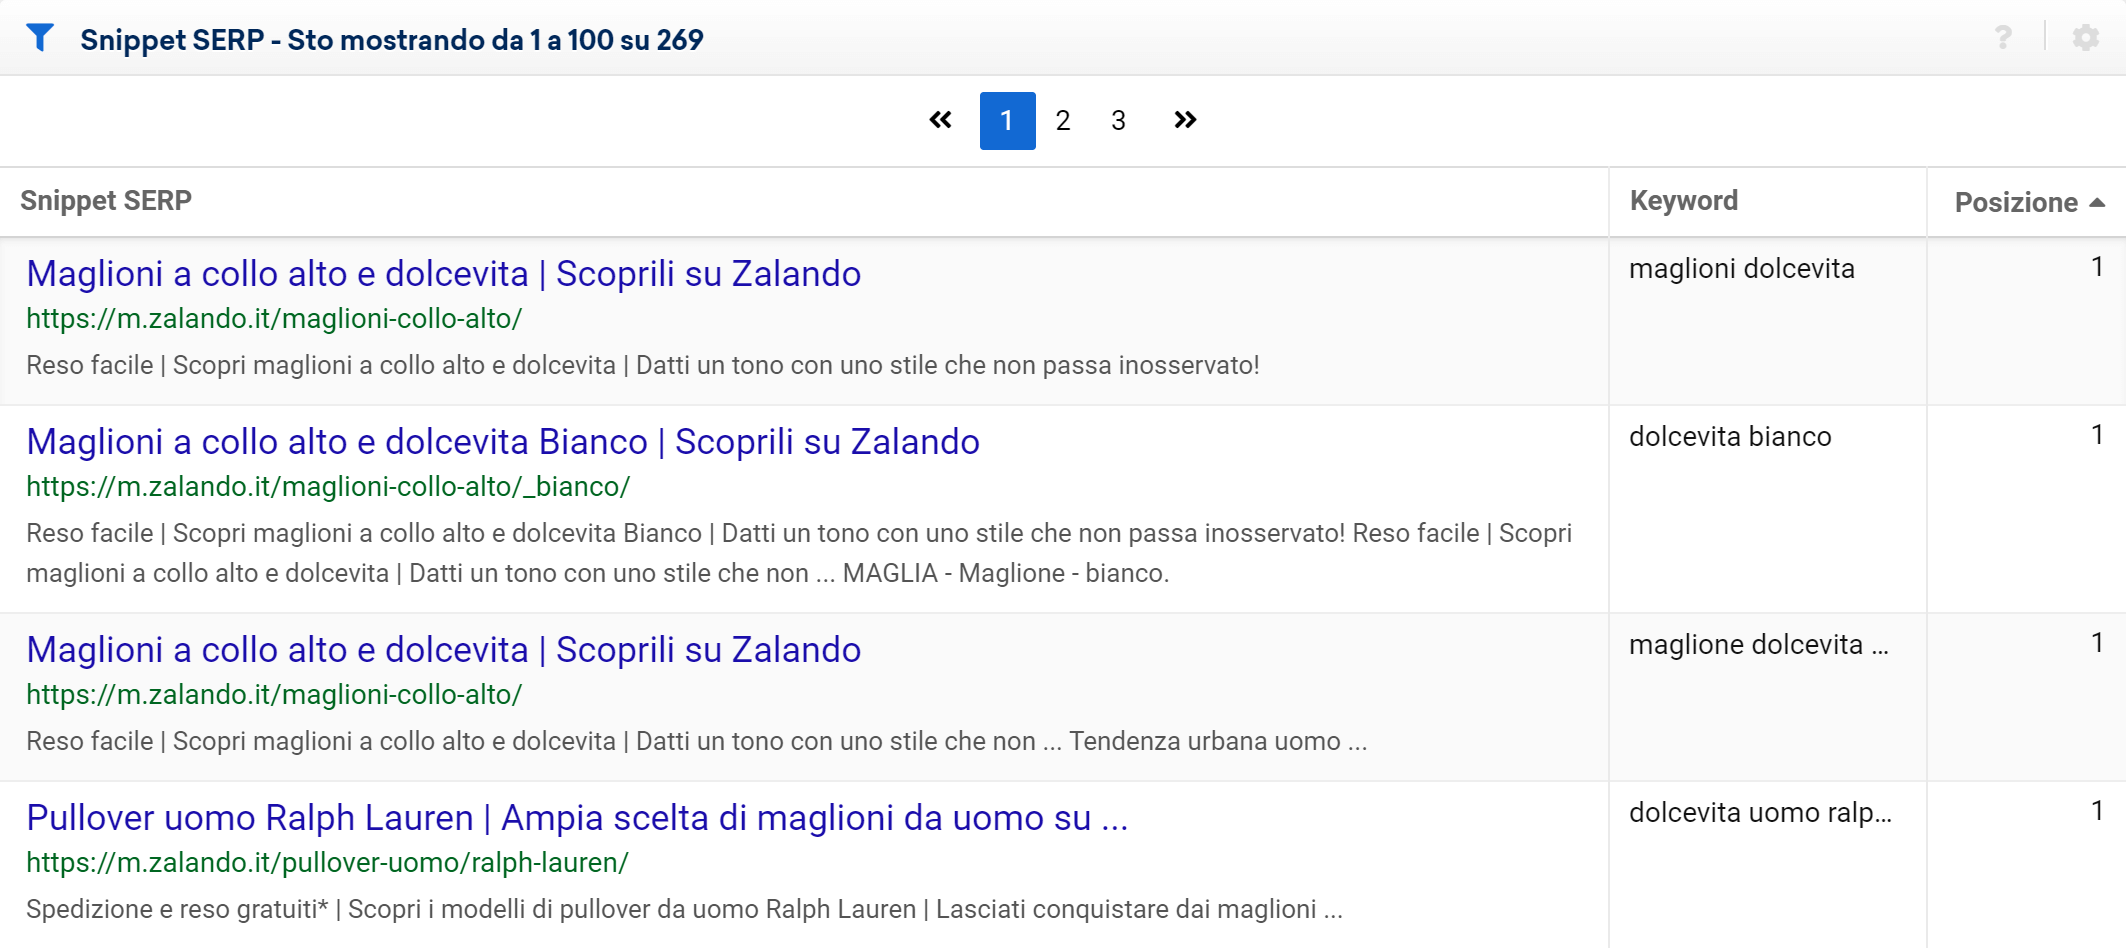Click the truncated 'dolcevita uomo ralp...' keyword
Image resolution: width=2126 pixels, height=948 pixels.
1760,813
